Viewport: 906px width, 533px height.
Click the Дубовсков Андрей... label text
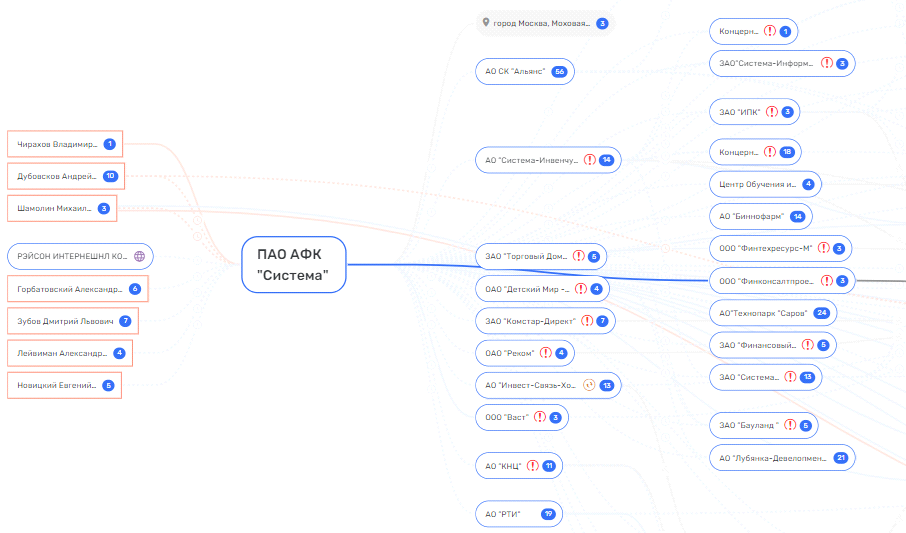pos(57,176)
